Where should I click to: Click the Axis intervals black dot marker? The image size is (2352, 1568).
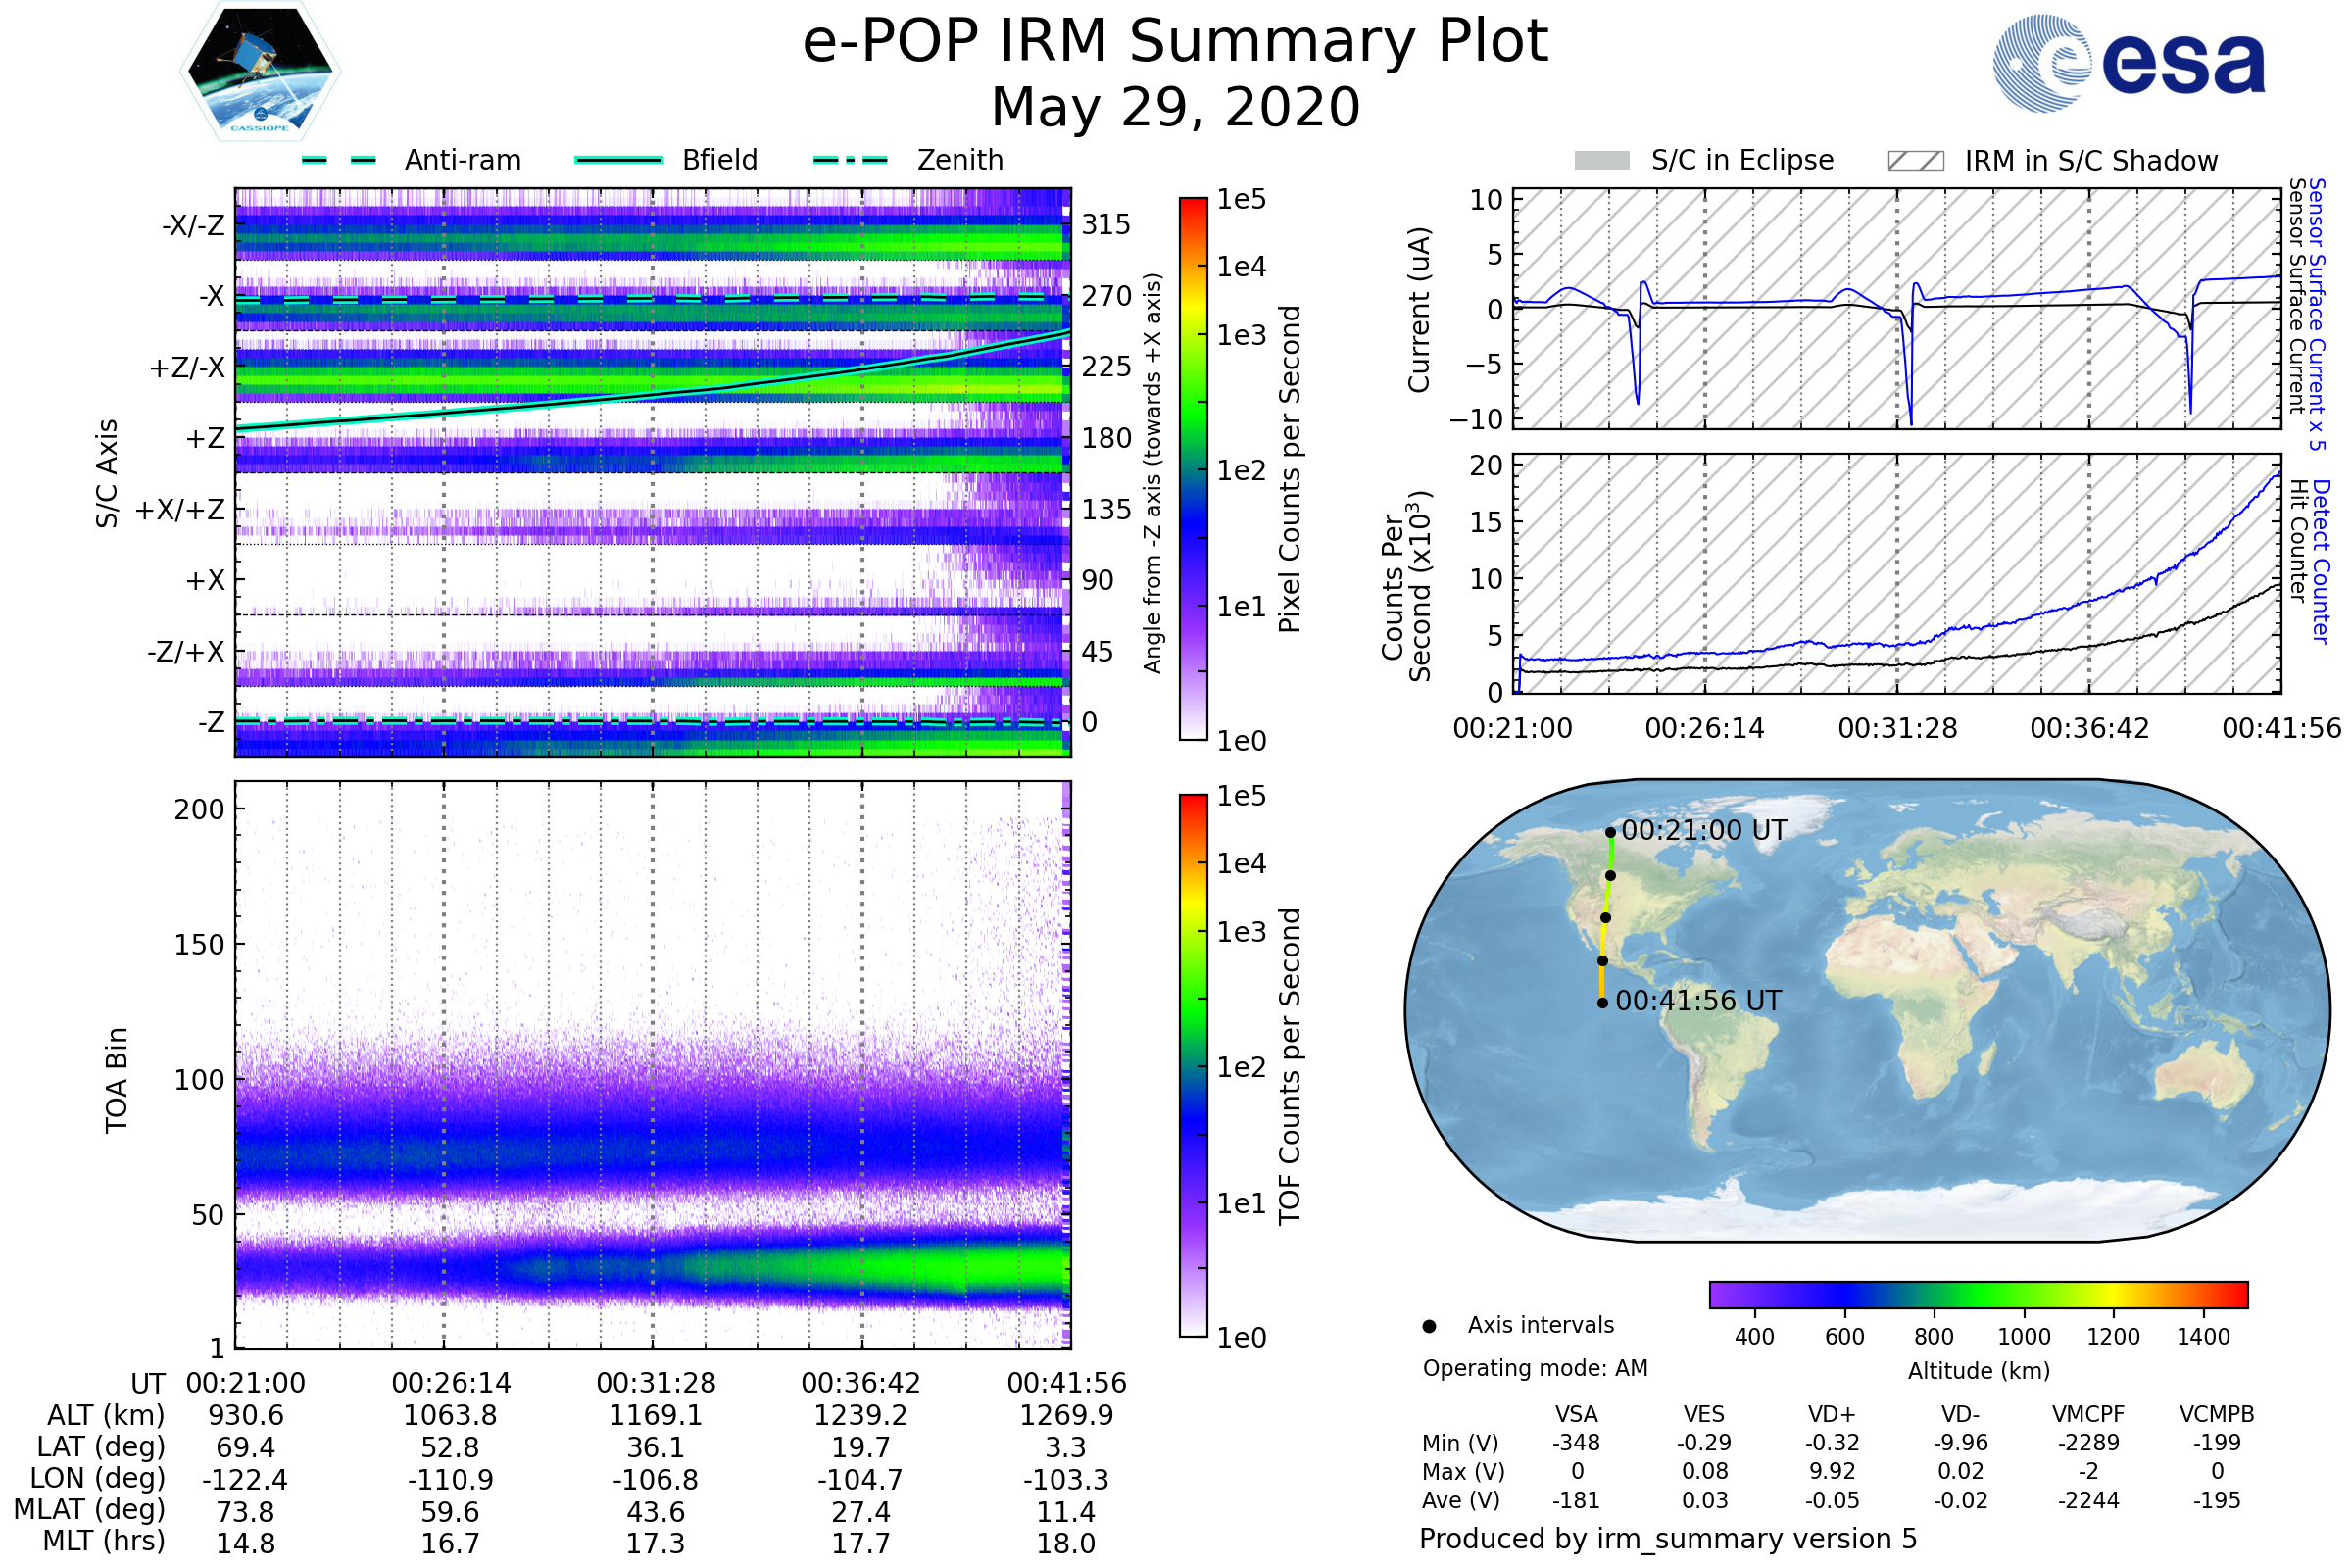point(1429,1326)
